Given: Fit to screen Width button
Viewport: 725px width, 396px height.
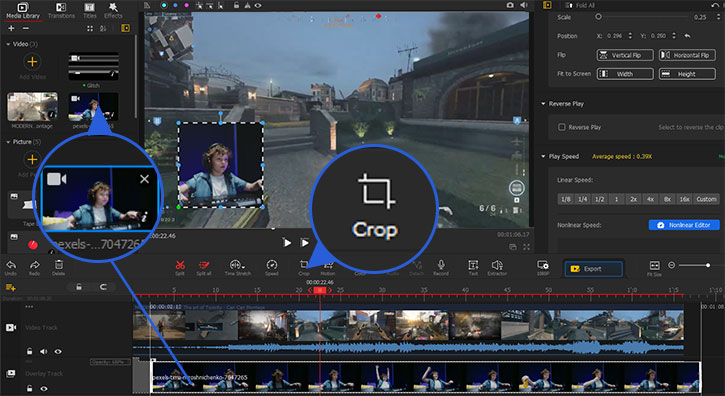Looking at the screenshot, I should coord(625,74).
